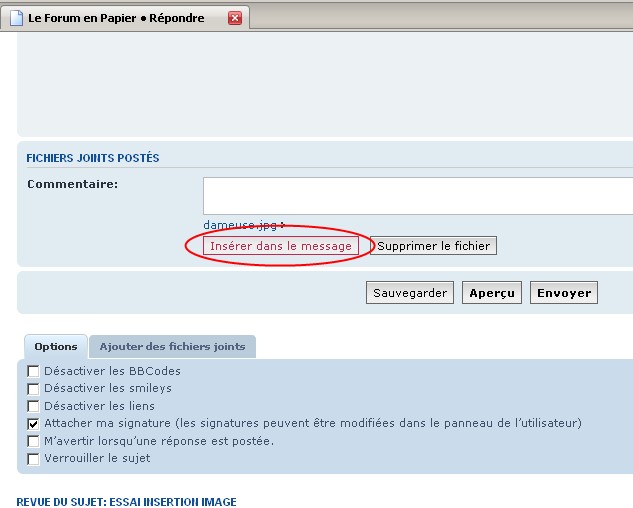Preview the post with the Aperçu button
This screenshot has width=633, height=508.
(491, 293)
